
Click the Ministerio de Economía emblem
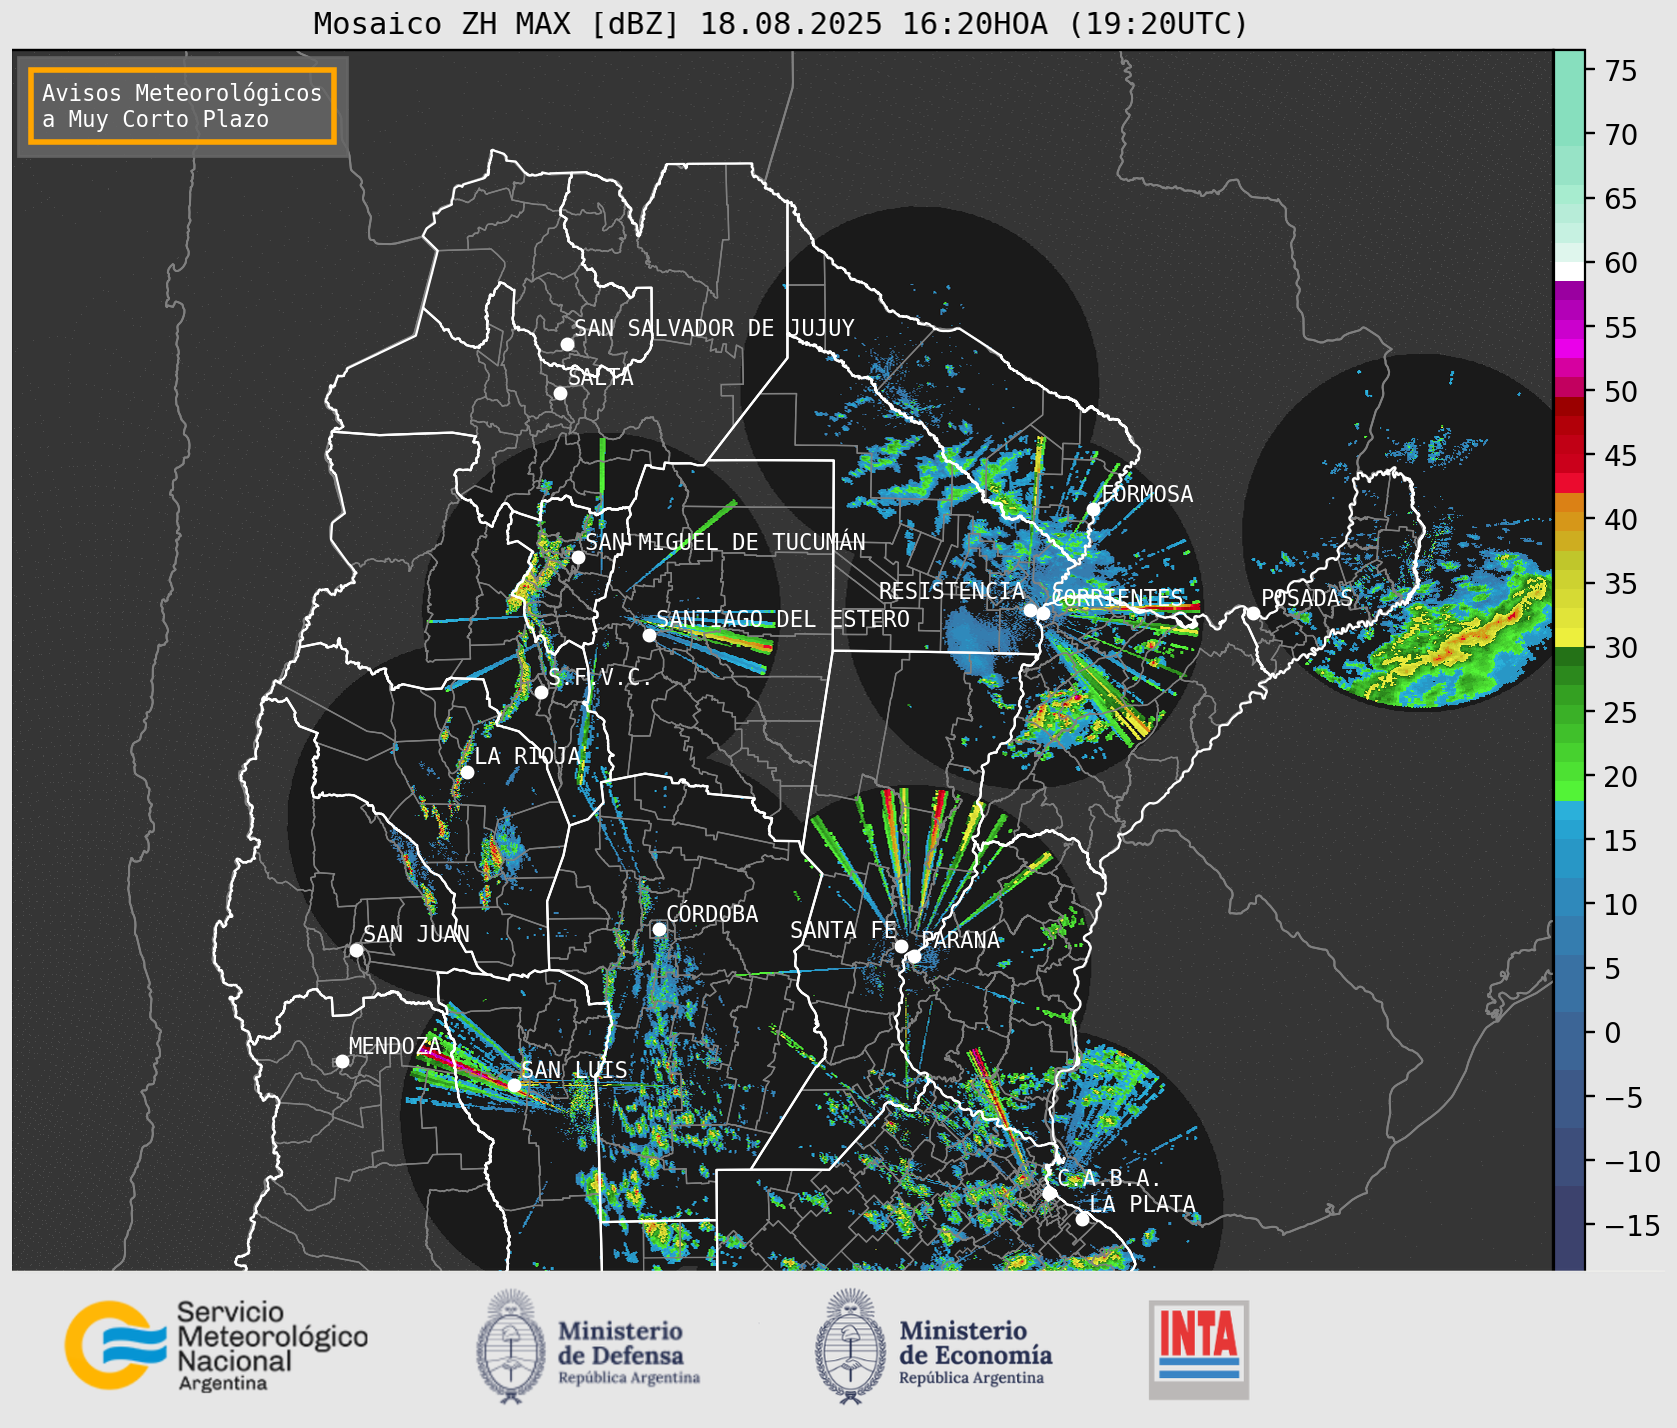pyautogui.click(x=851, y=1346)
